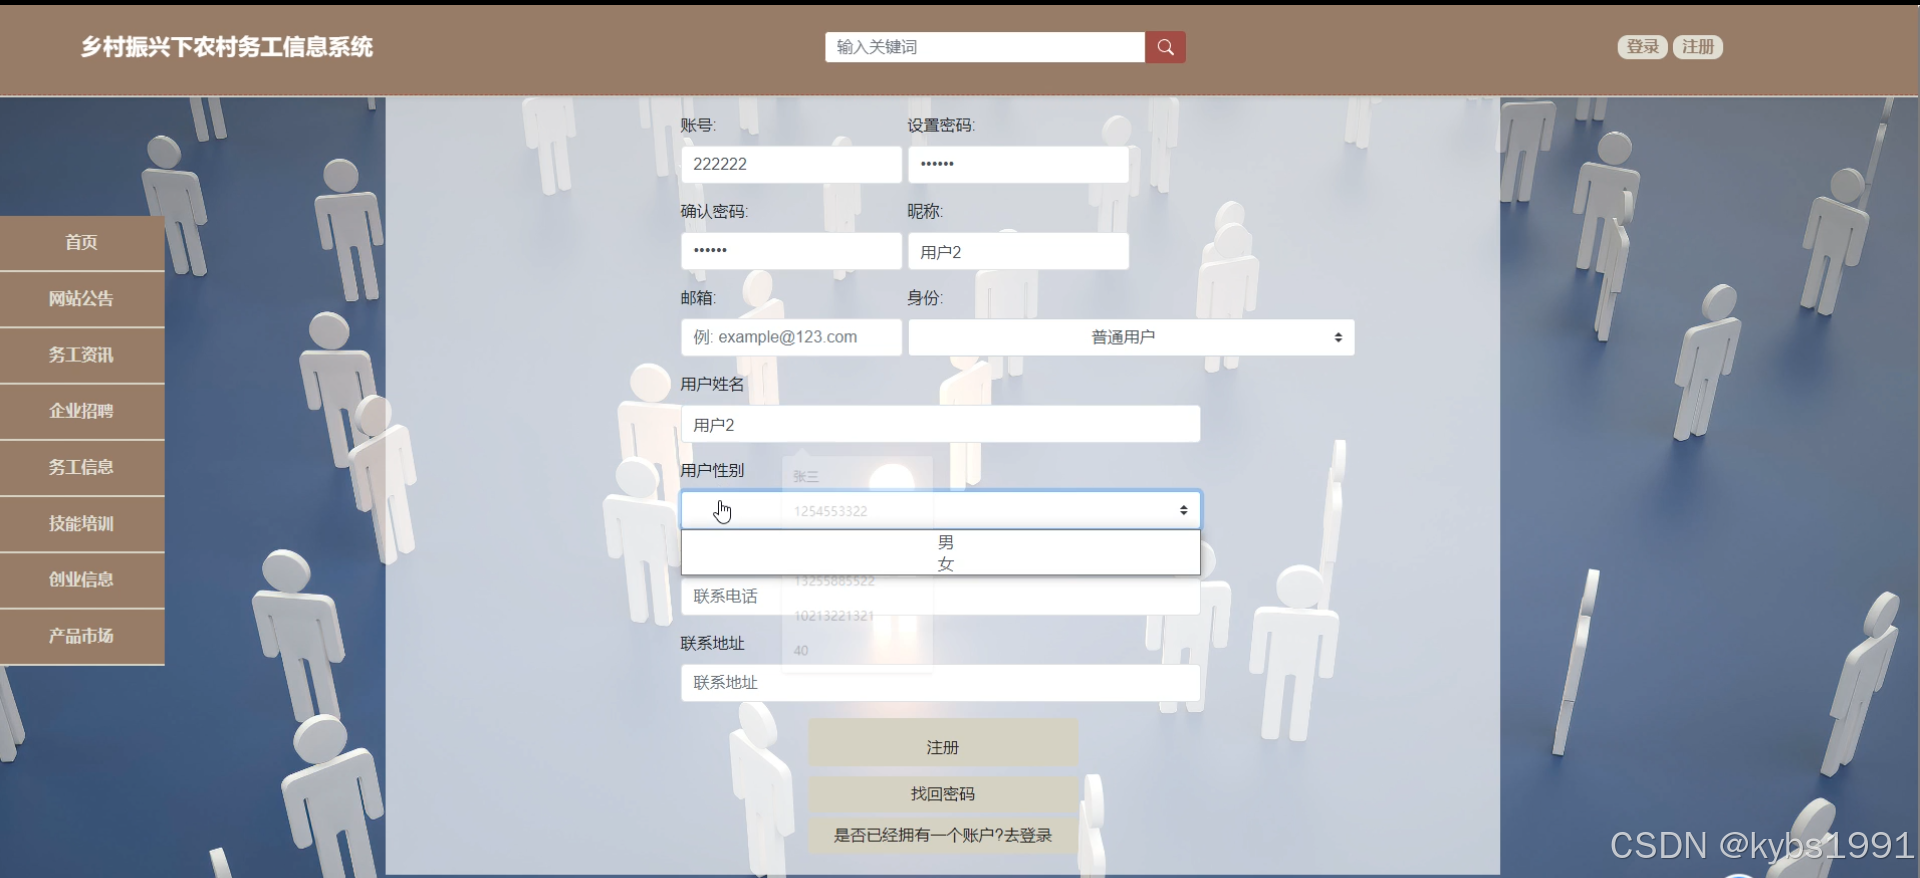Click the 确认密码 password field
The width and height of the screenshot is (1920, 878).
[x=791, y=251]
